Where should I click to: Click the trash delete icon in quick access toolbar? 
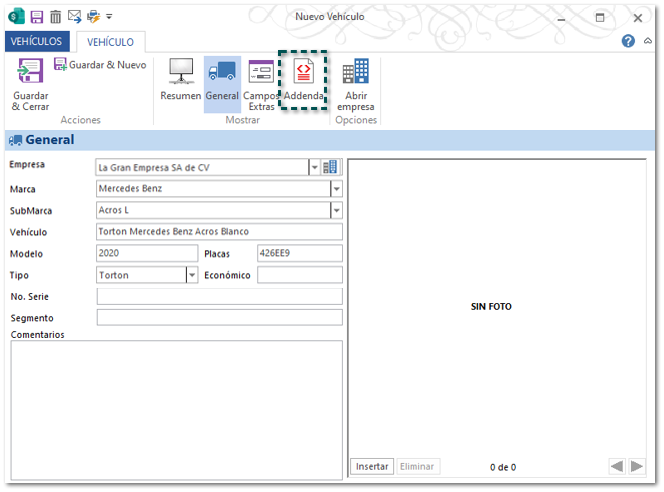coord(55,17)
